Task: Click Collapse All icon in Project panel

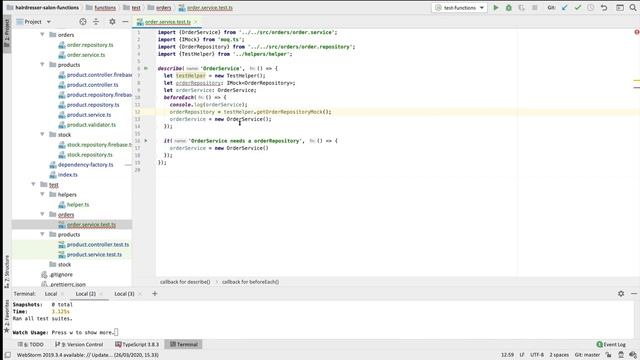Action: coord(96,22)
